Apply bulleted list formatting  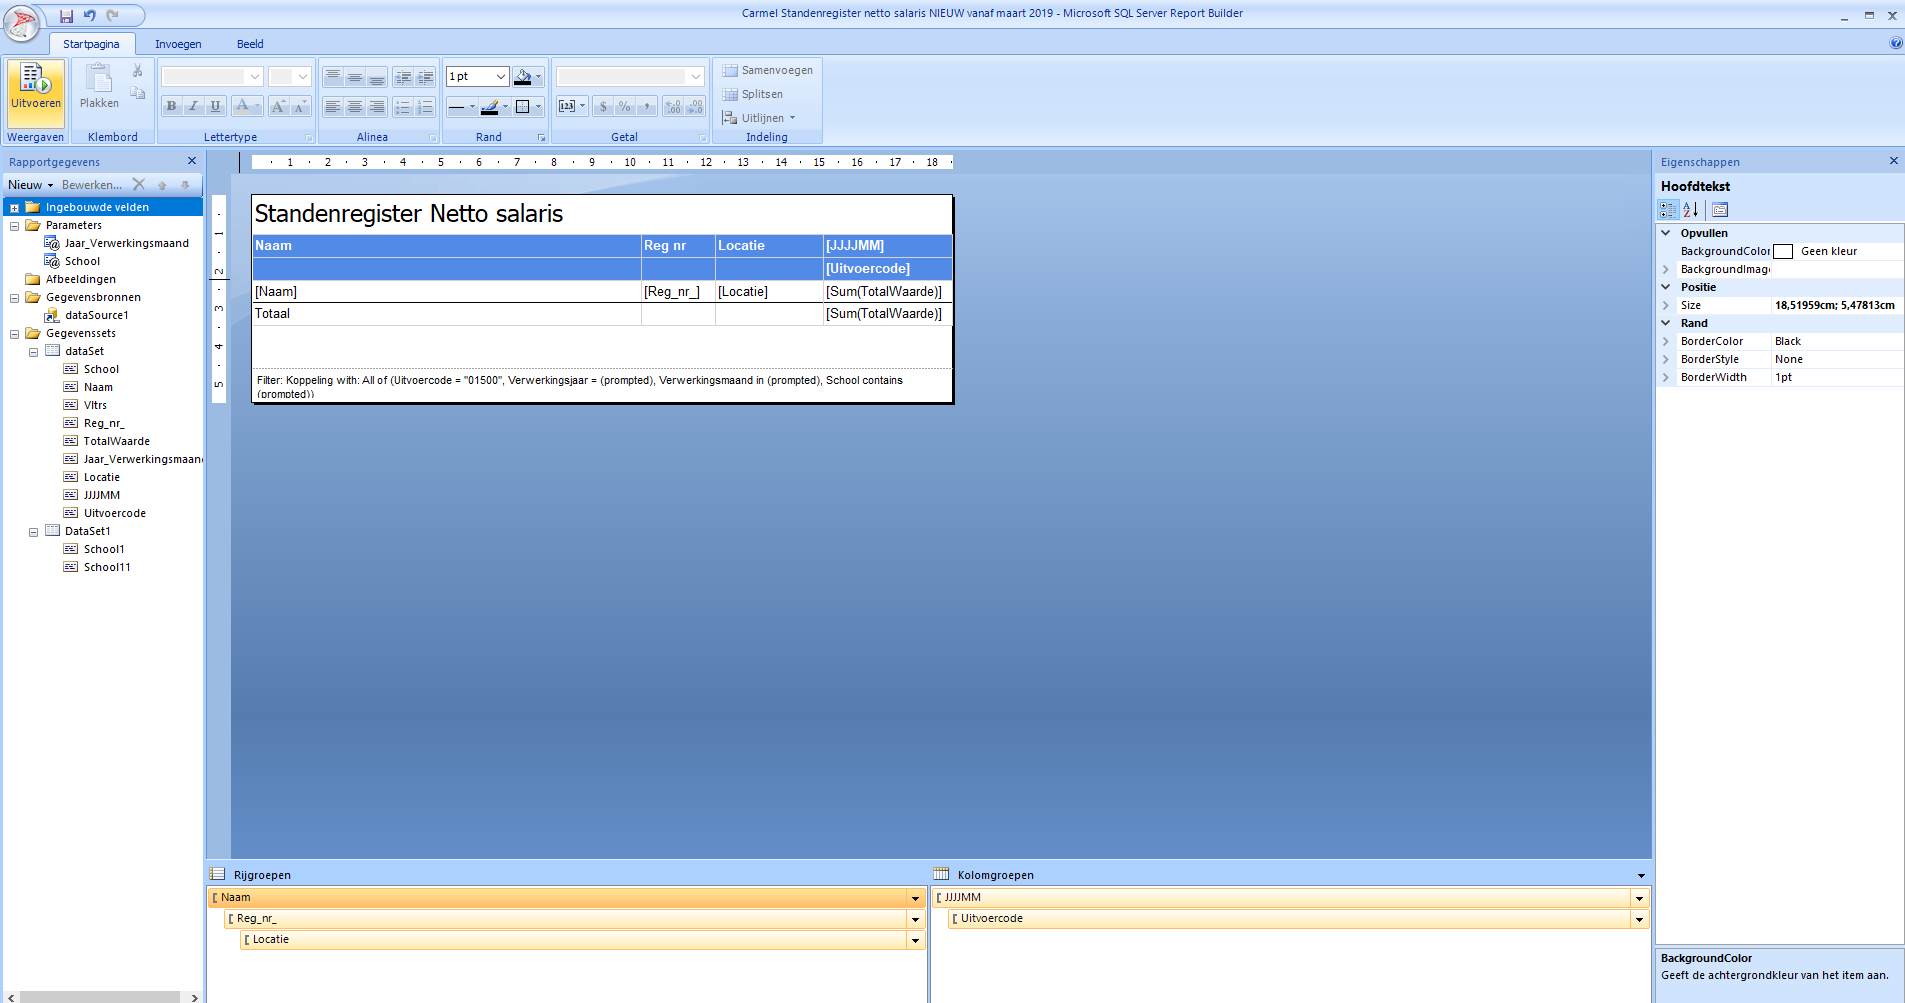(x=403, y=106)
